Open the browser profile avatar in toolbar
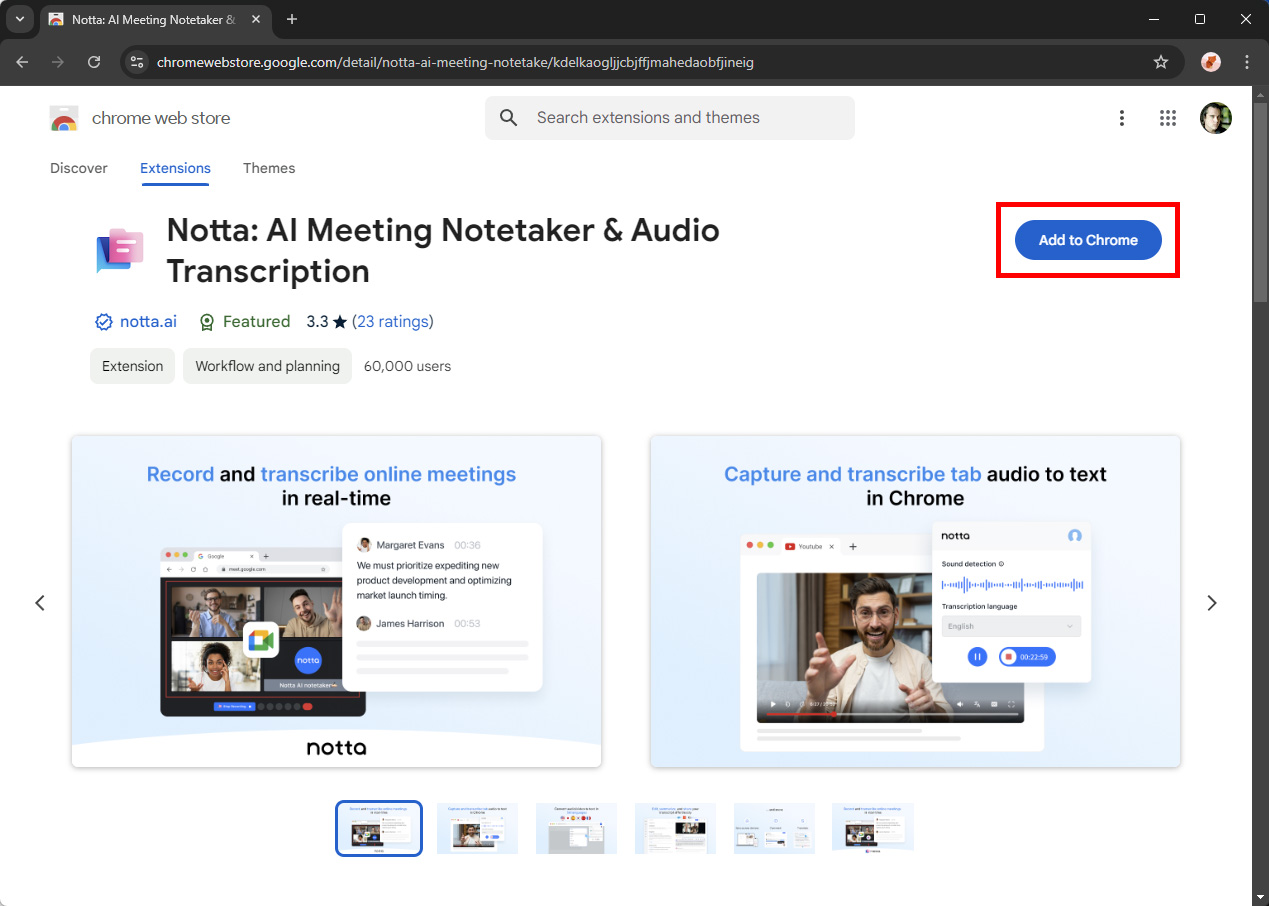The width and height of the screenshot is (1269, 906). click(x=1211, y=62)
